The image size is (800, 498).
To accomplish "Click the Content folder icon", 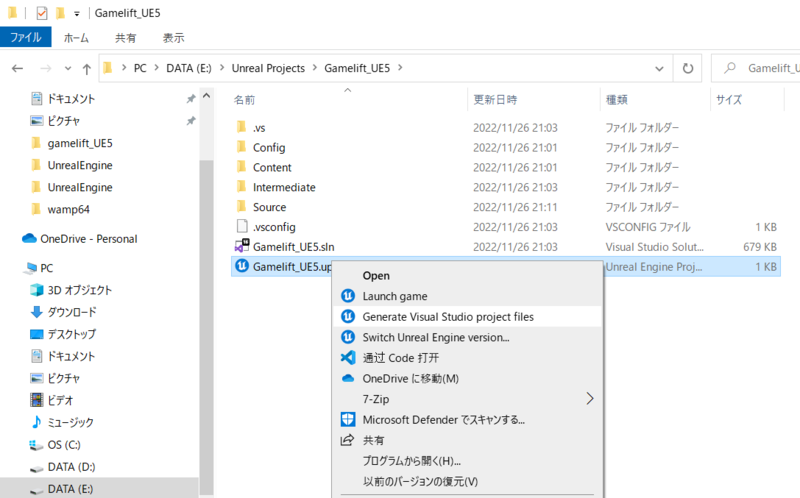I will tap(242, 167).
